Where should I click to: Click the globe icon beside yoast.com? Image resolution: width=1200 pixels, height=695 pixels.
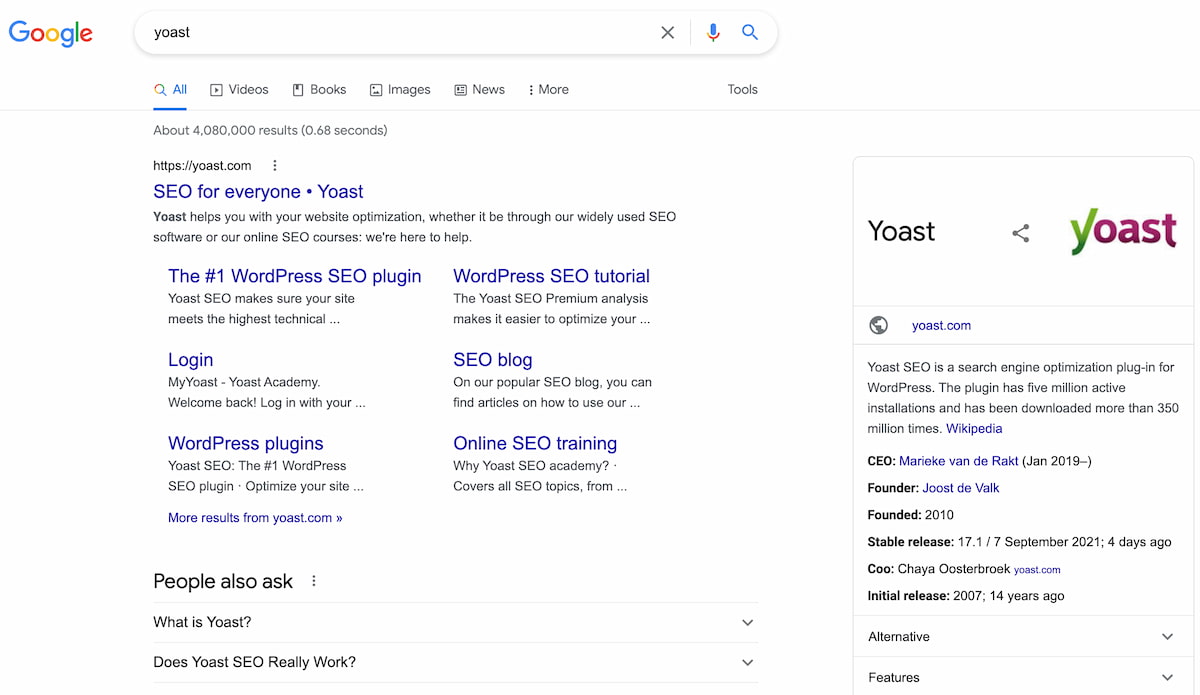point(879,325)
